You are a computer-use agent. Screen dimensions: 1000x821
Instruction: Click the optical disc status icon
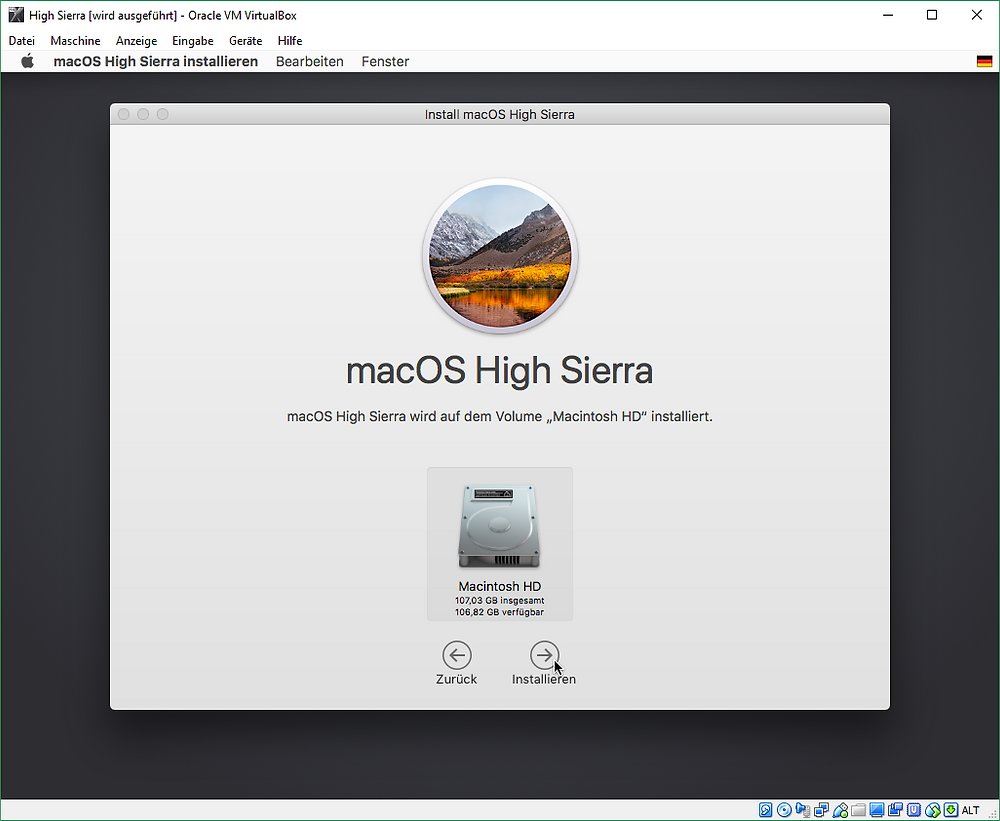pyautogui.click(x=784, y=810)
